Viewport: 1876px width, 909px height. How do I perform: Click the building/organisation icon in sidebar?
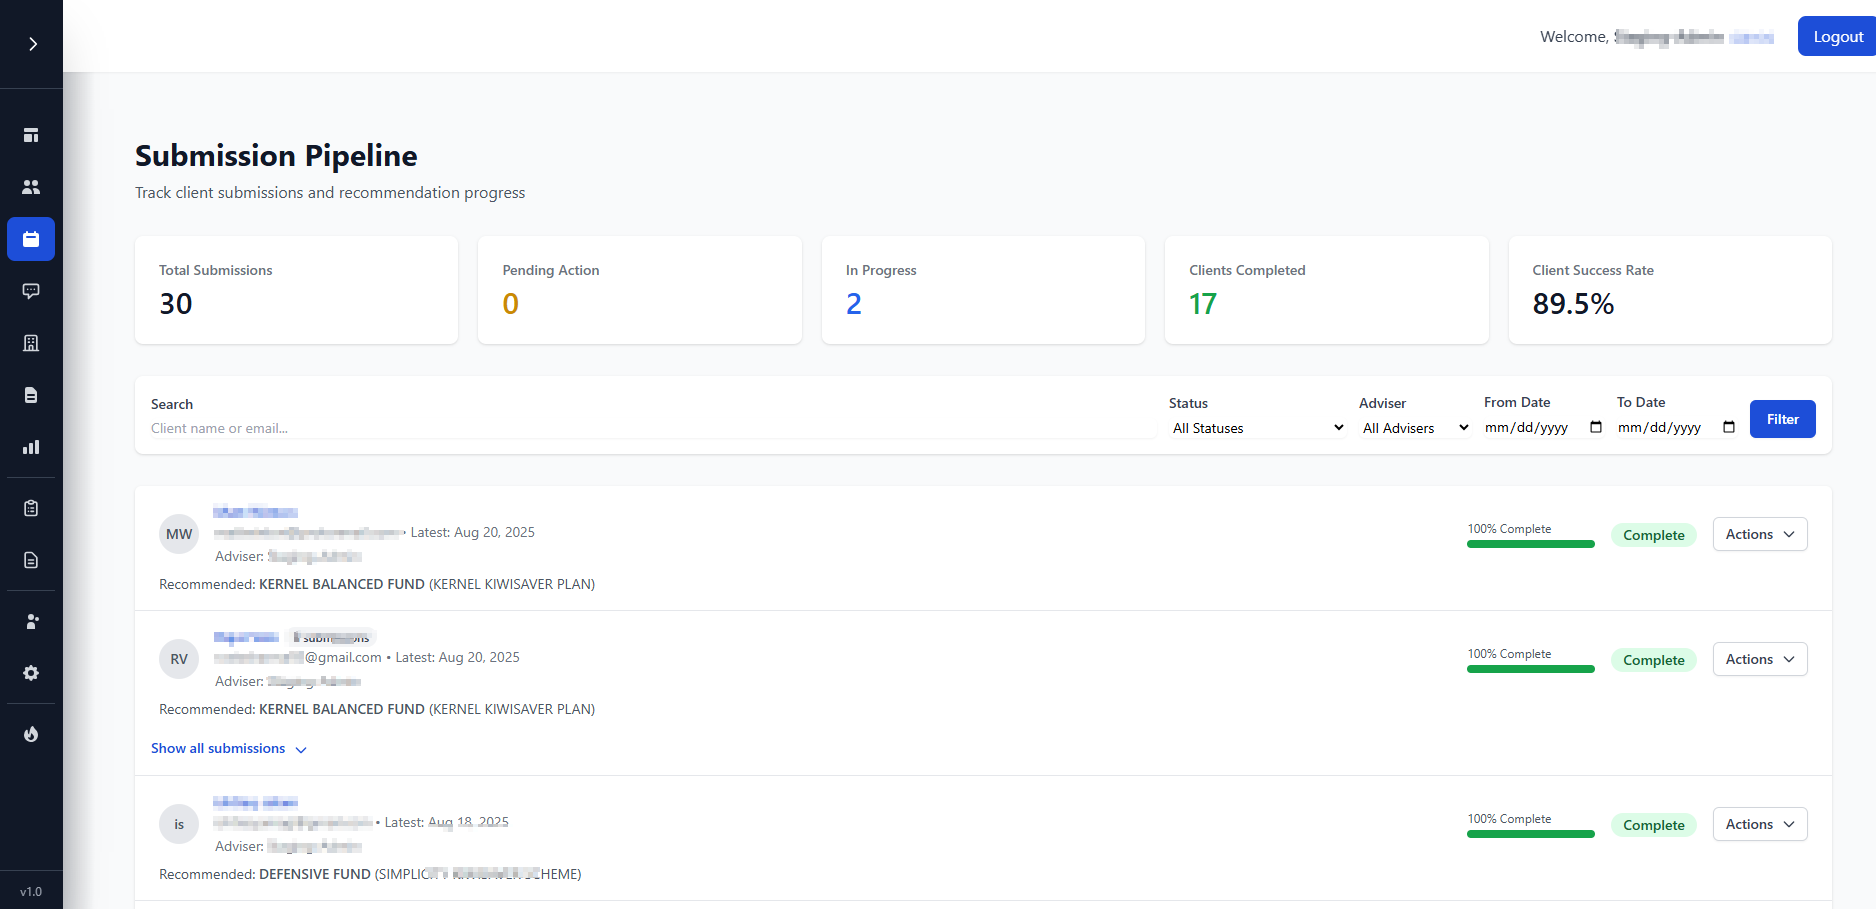[31, 343]
